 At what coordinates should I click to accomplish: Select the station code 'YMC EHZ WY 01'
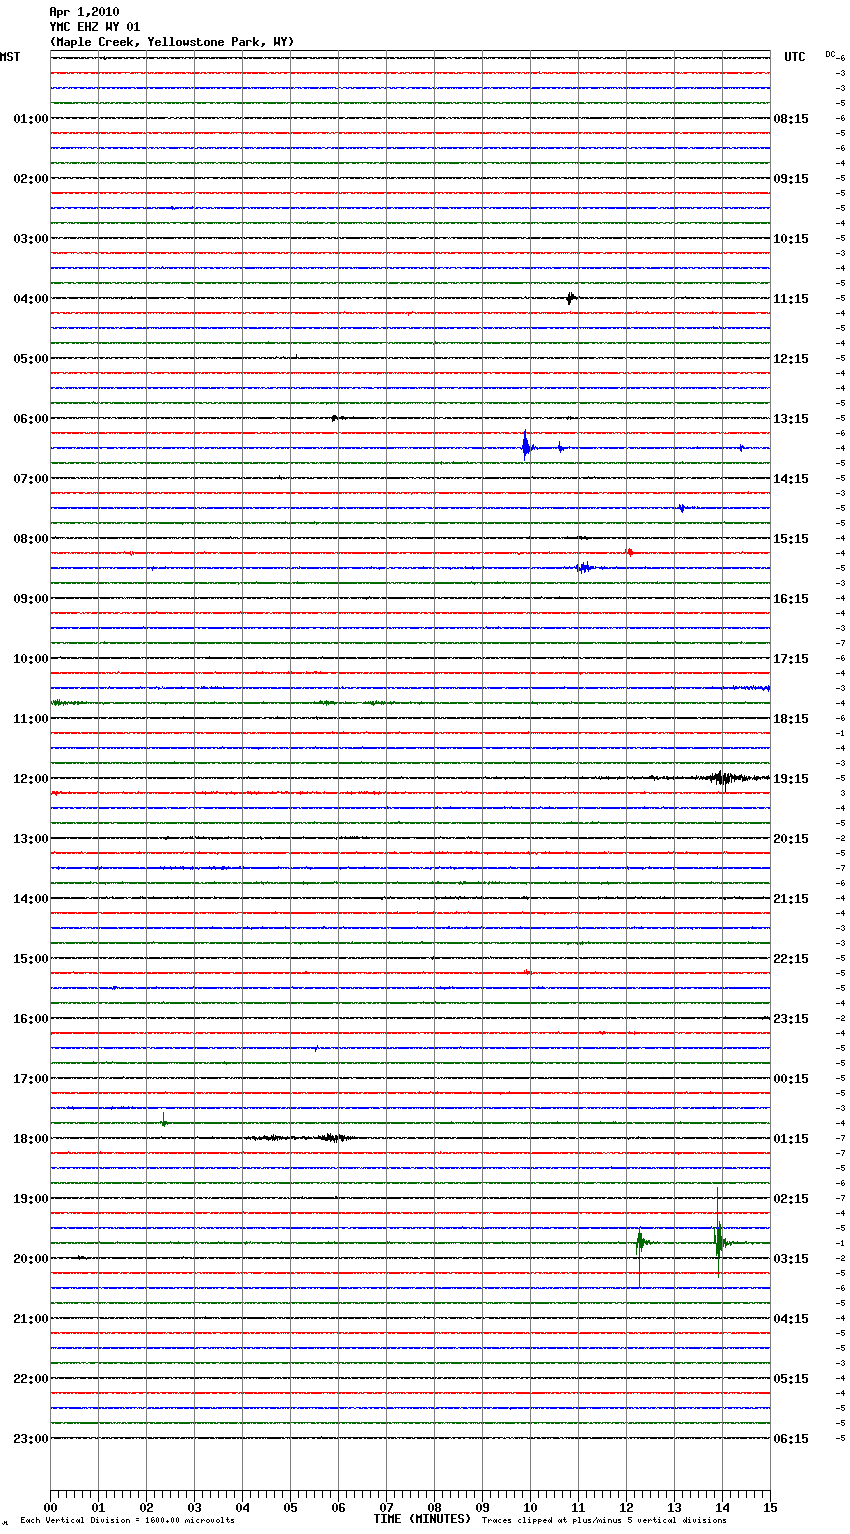(95, 27)
